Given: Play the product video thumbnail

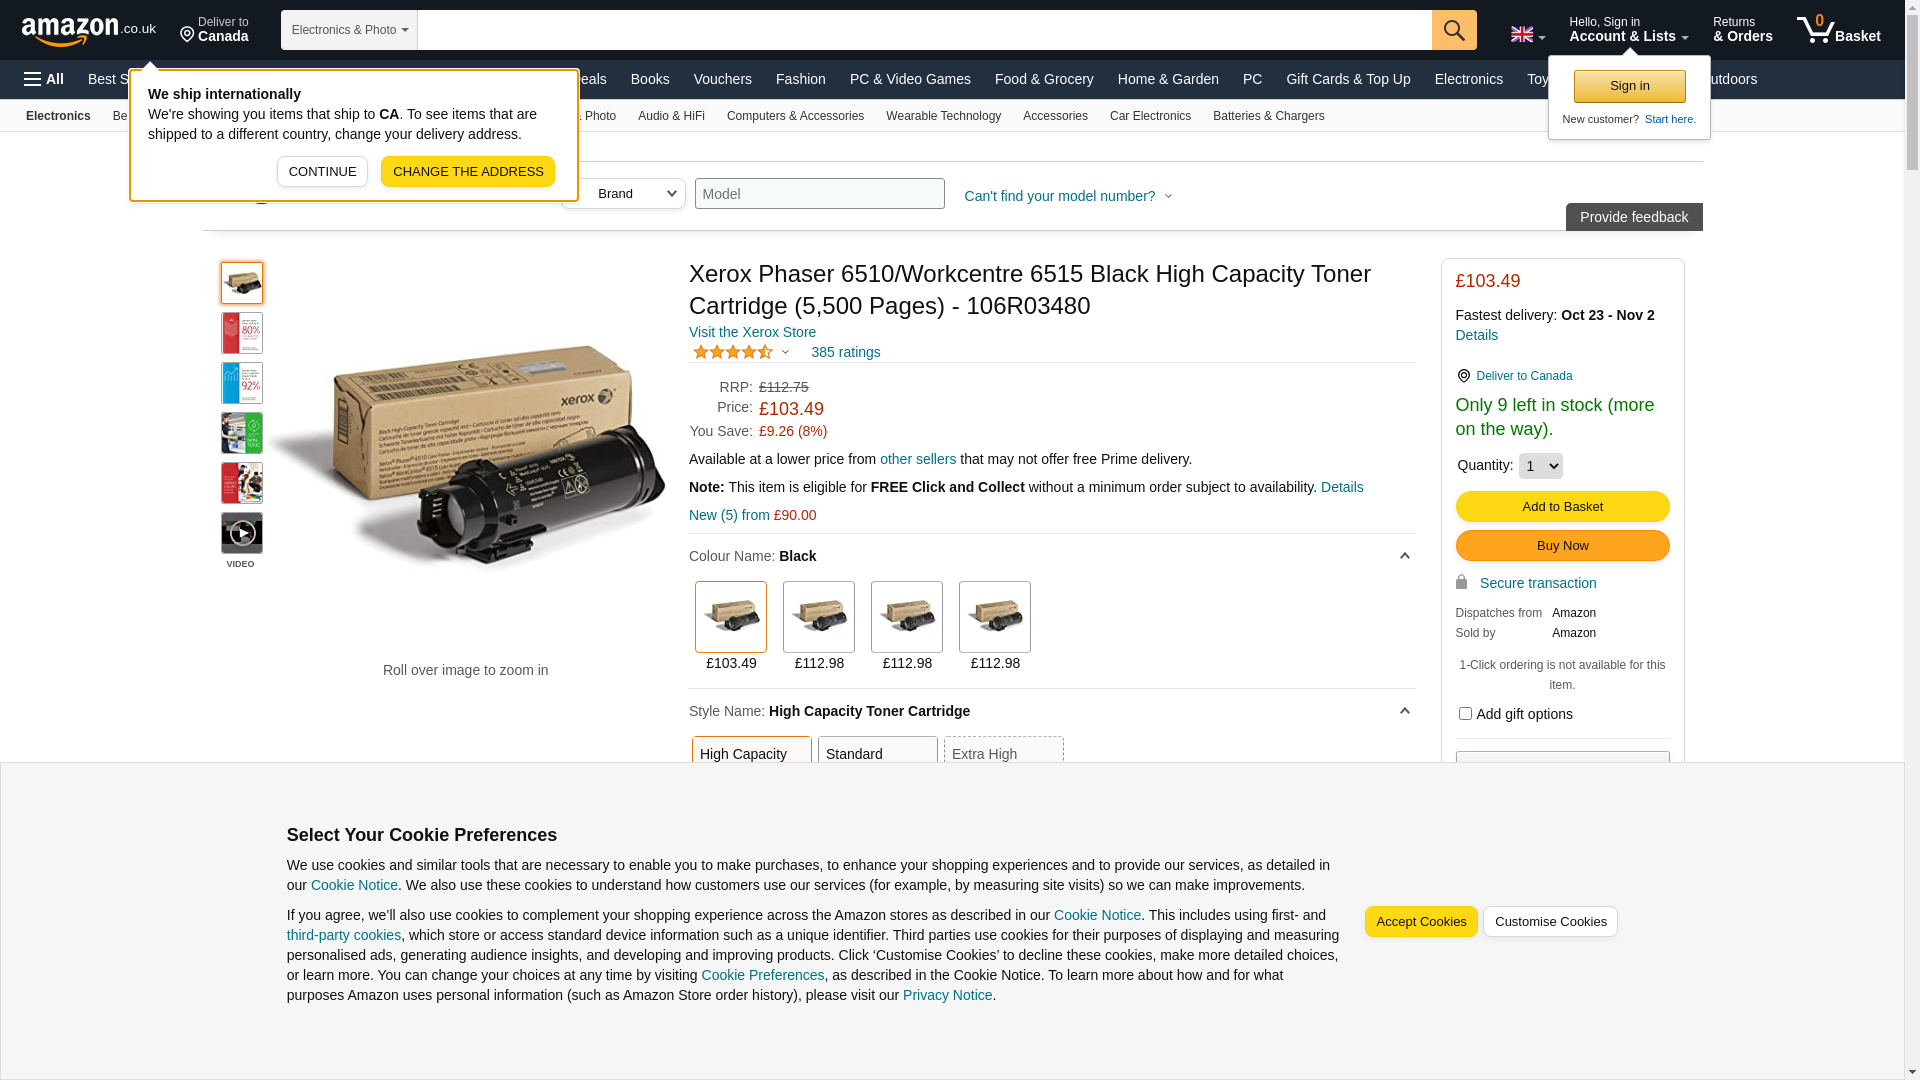Looking at the screenshot, I should coord(242,533).
